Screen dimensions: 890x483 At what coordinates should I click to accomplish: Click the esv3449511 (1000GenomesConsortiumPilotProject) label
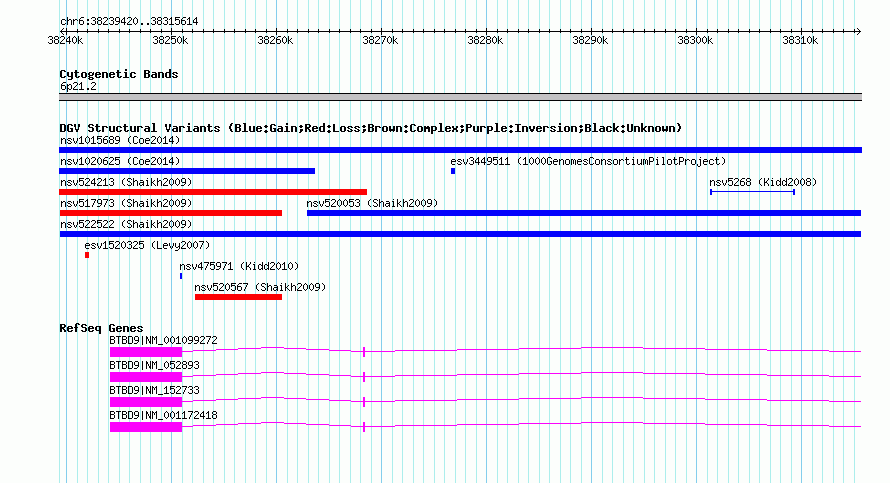tap(588, 161)
